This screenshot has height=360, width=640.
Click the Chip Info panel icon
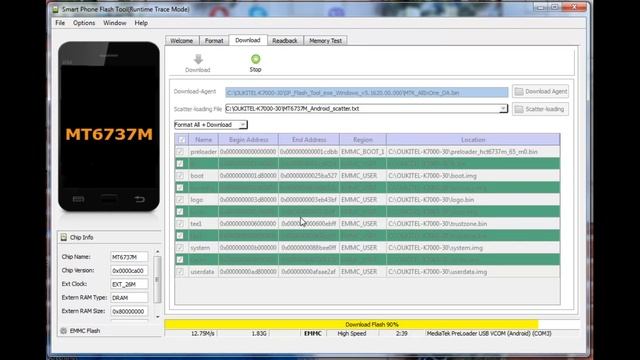[64, 237]
